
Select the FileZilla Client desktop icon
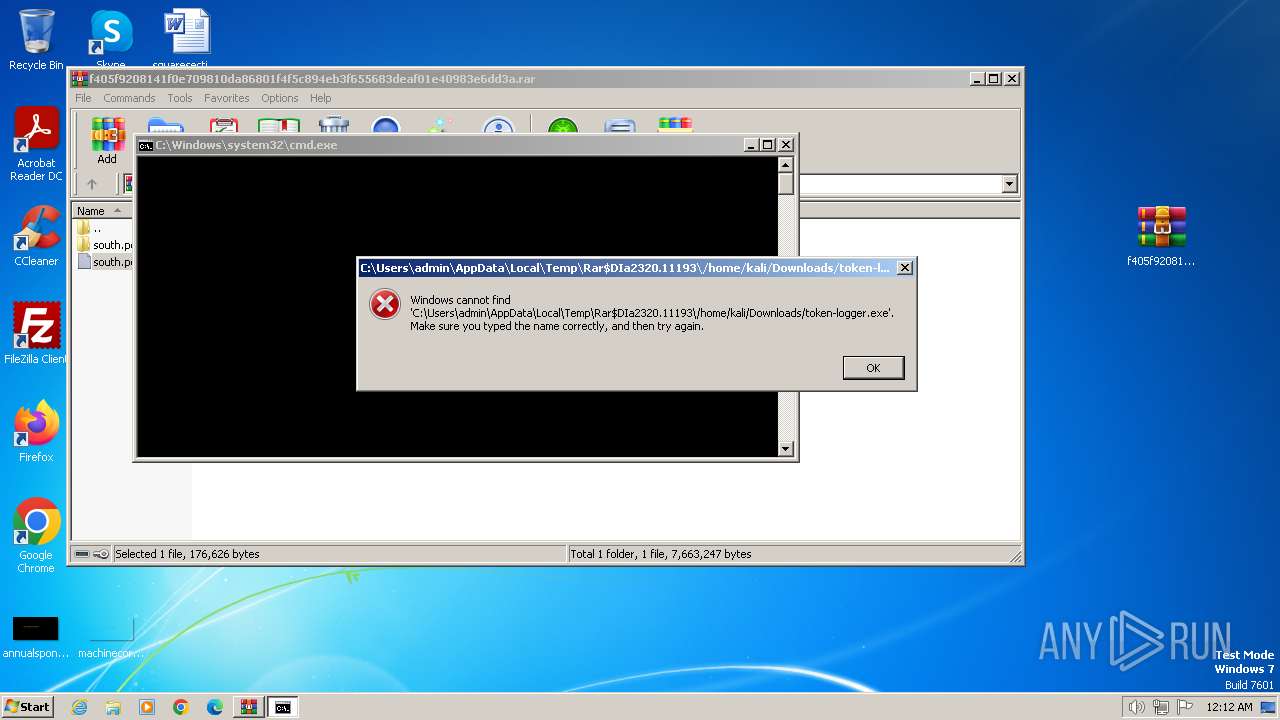[x=36, y=334]
